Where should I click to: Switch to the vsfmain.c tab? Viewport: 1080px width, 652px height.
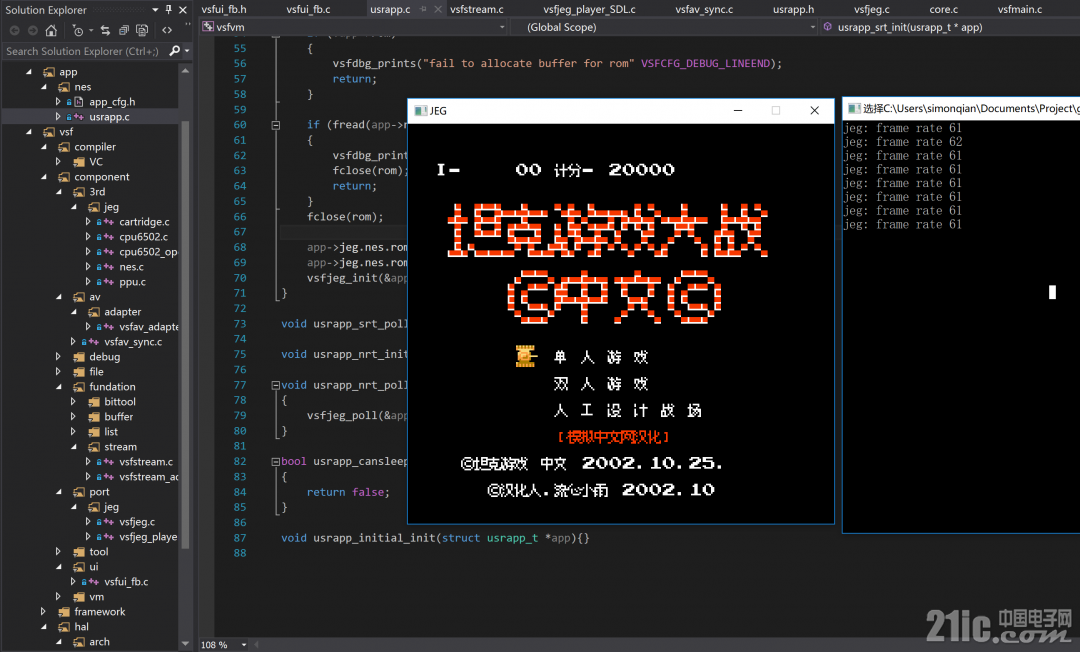pyautogui.click(x=1019, y=9)
